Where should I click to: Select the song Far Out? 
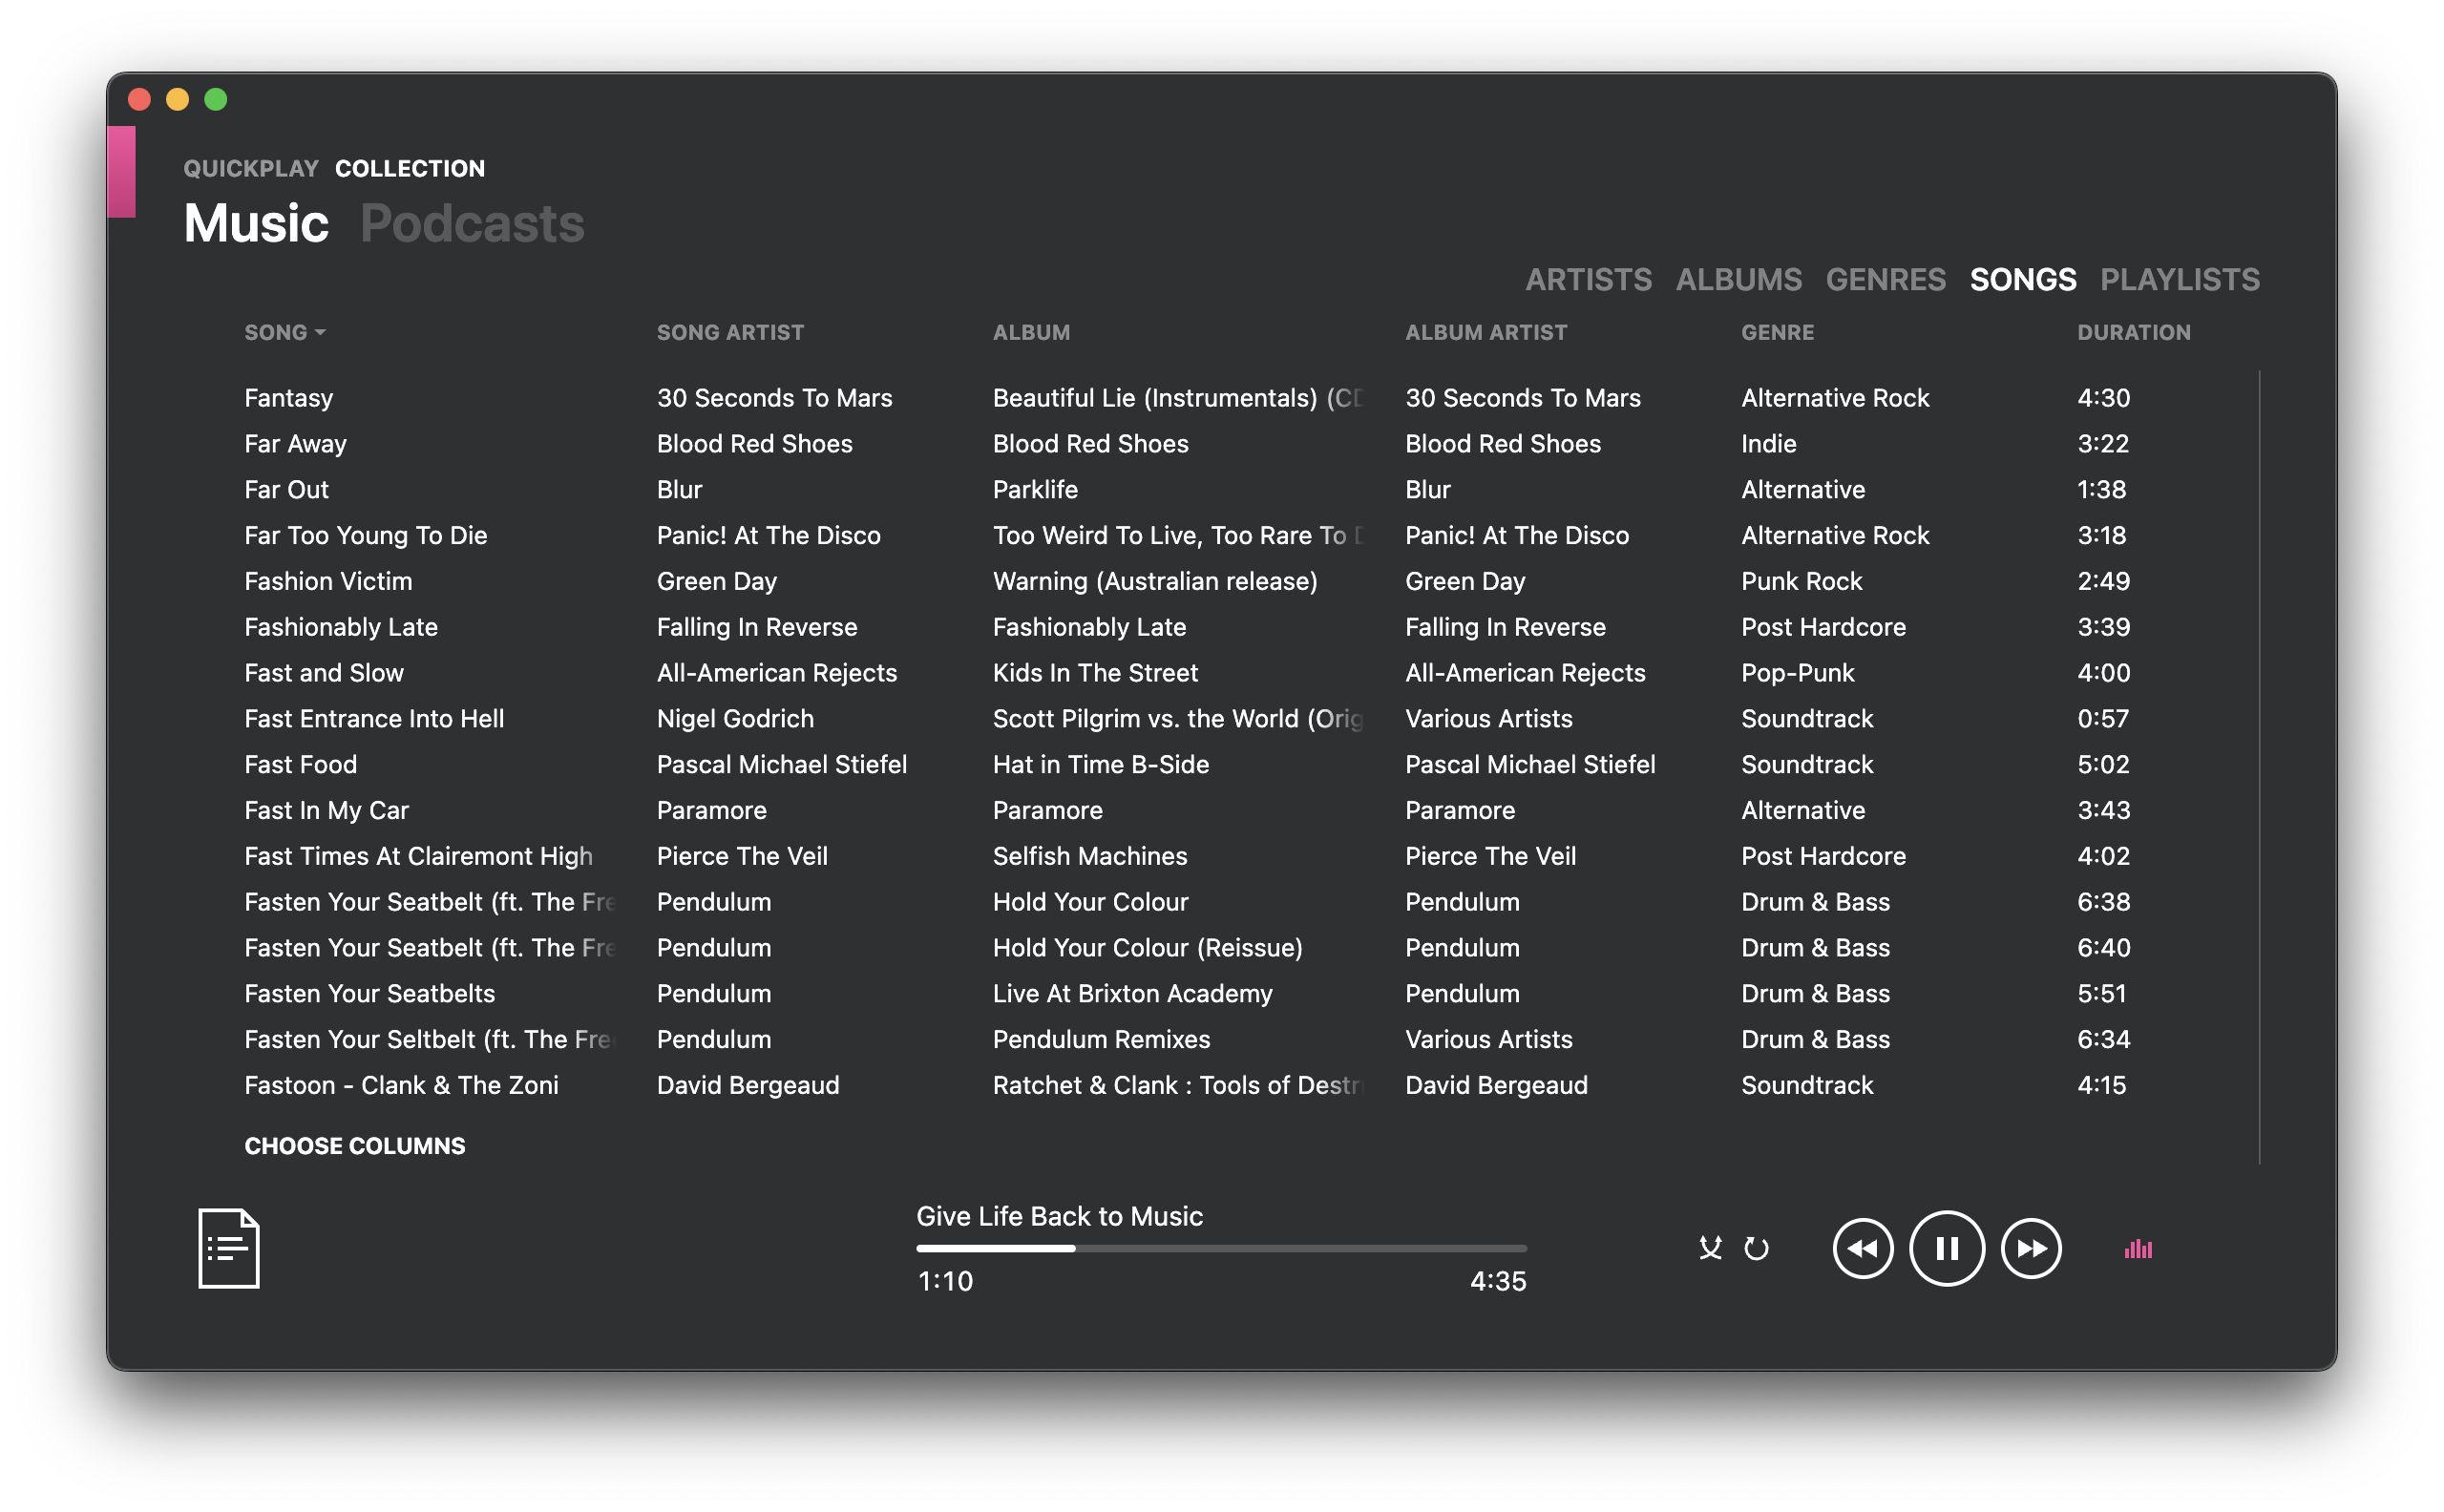pos(286,490)
